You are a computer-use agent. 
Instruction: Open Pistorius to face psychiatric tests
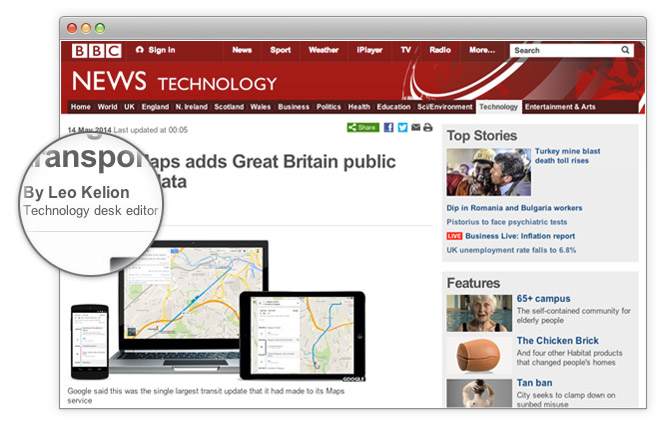(x=507, y=222)
